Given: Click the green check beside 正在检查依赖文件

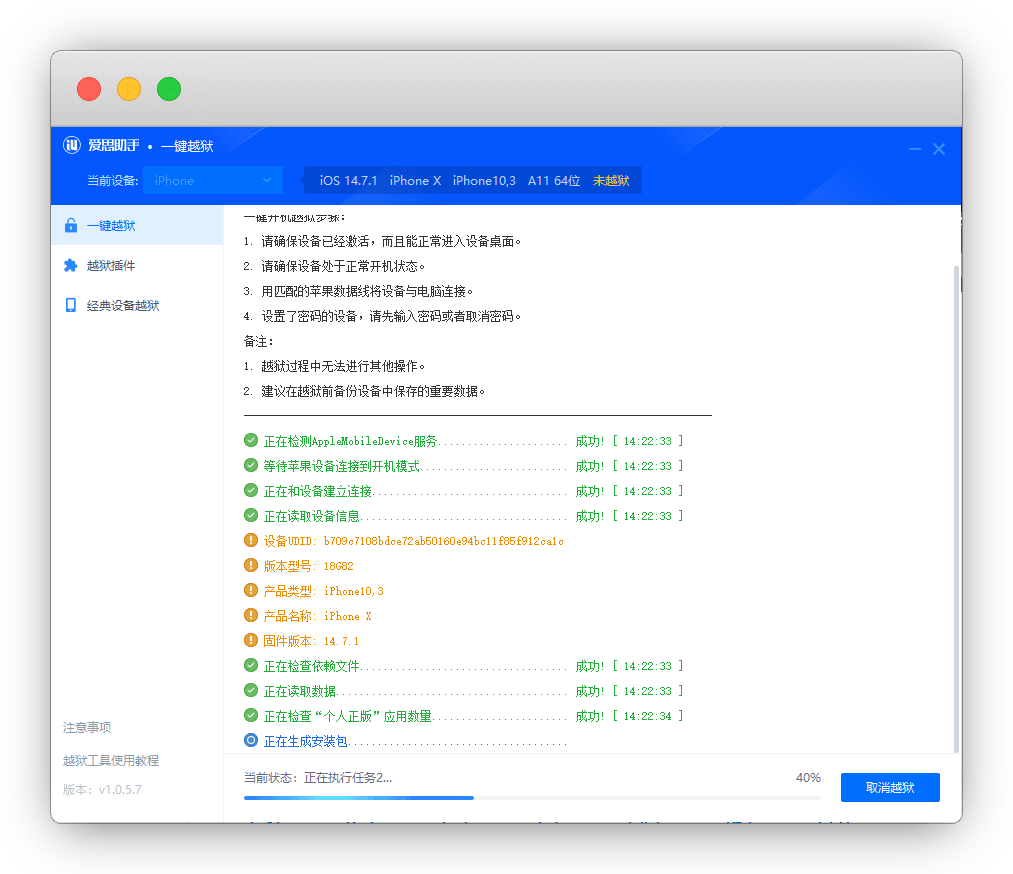Looking at the screenshot, I should click(251, 665).
